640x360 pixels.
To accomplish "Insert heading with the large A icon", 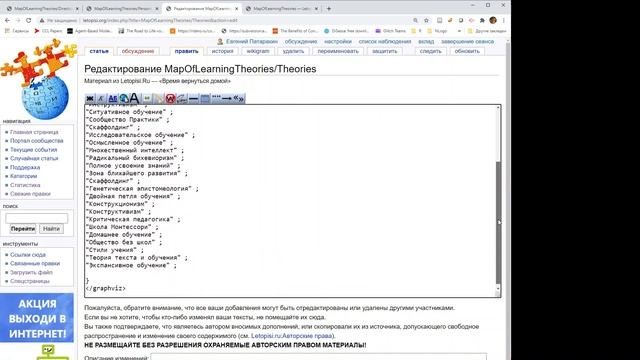I will [x=134, y=98].
